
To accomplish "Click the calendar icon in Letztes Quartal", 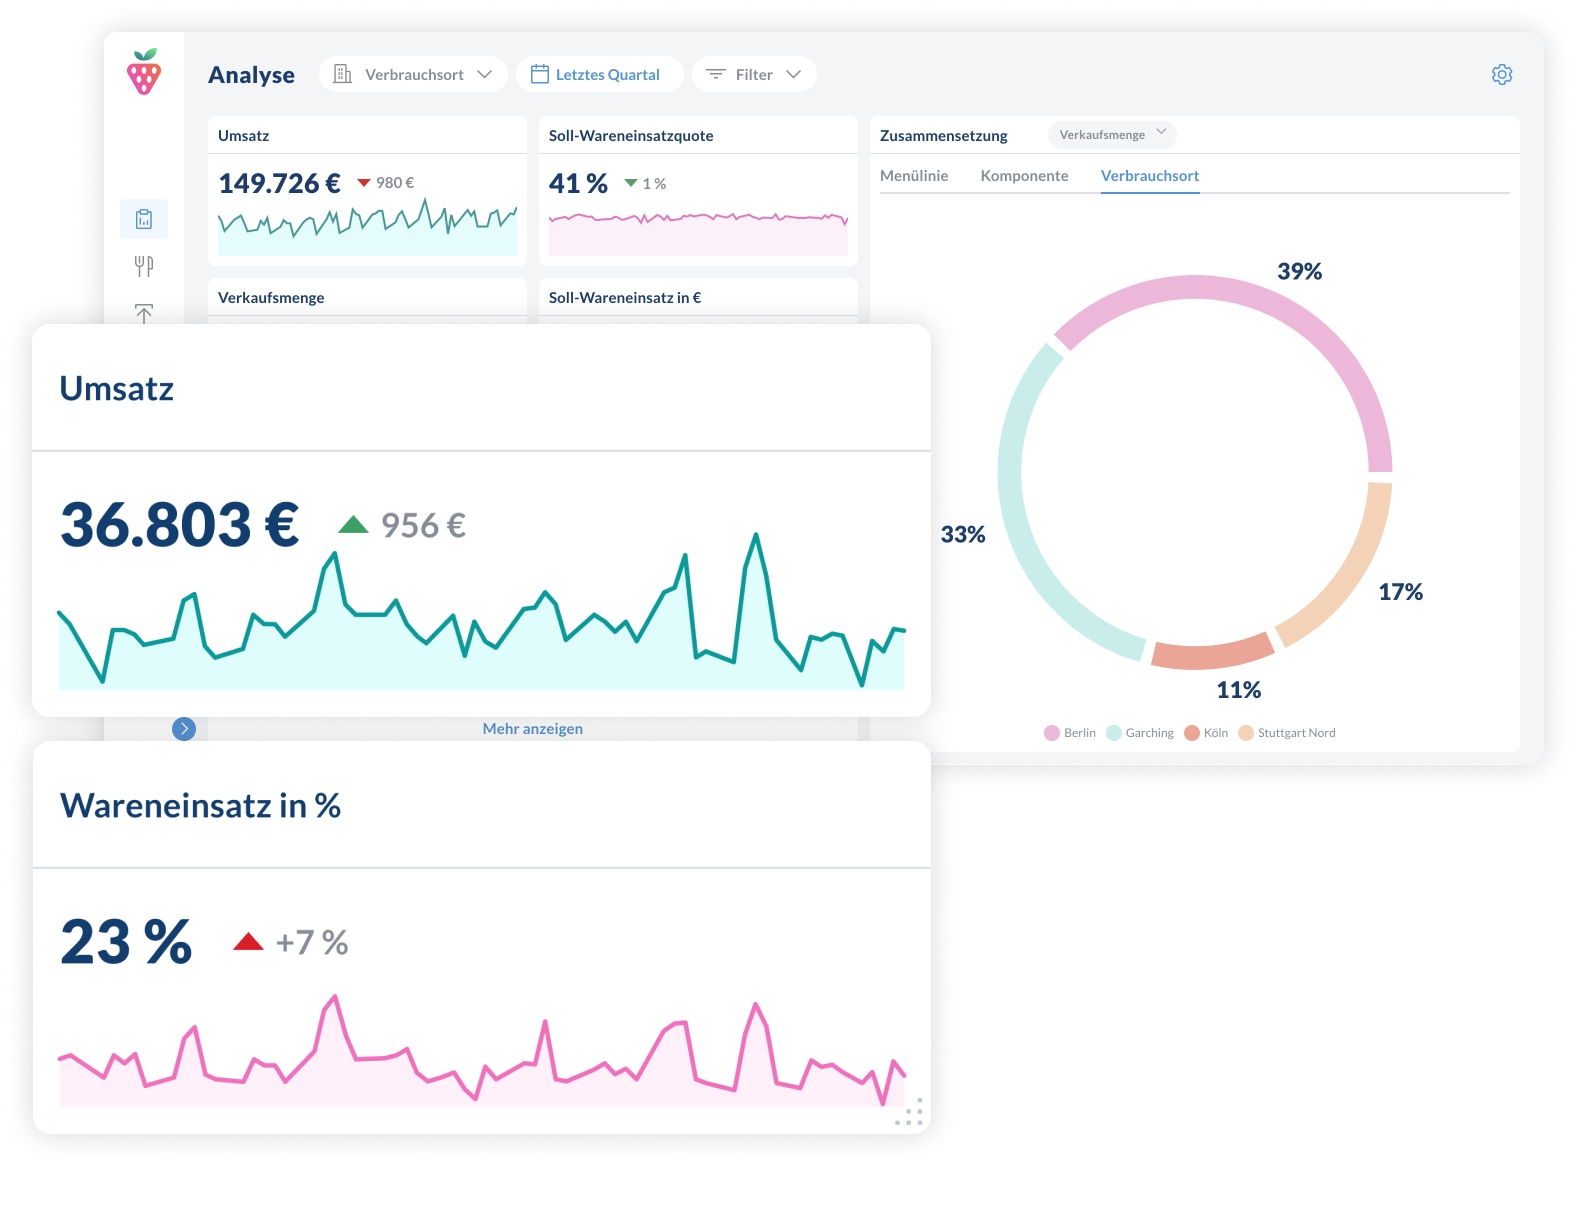I will 540,74.
